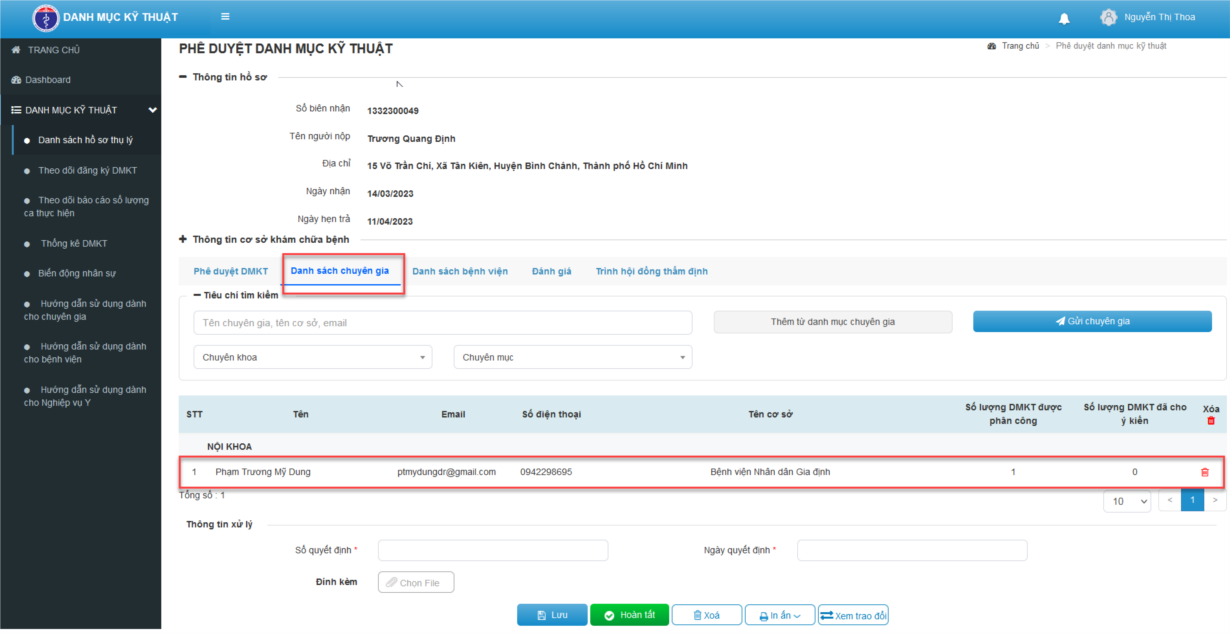1230x634 pixels.
Task: Go to next page in pagination
Action: [x=1215, y=500]
